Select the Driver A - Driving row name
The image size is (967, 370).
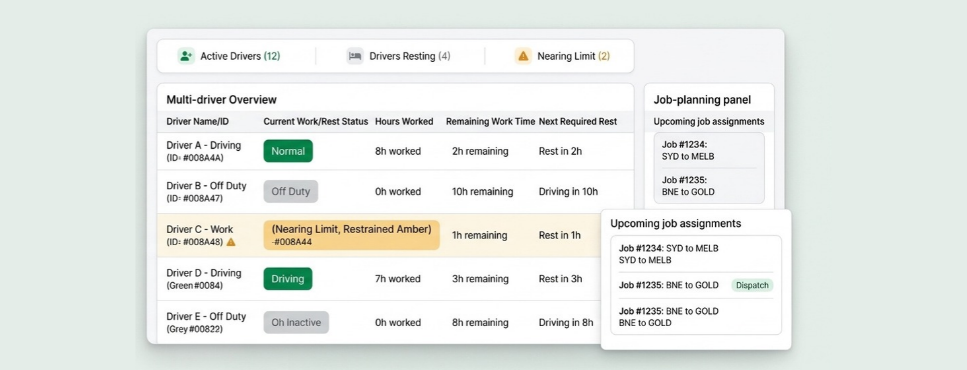click(204, 146)
